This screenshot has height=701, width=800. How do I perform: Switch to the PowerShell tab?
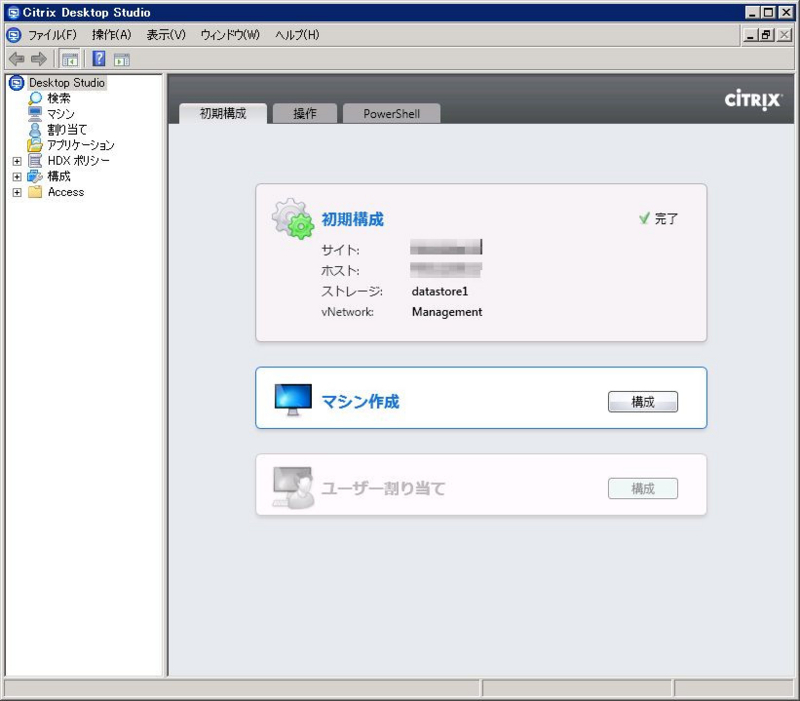[394, 113]
